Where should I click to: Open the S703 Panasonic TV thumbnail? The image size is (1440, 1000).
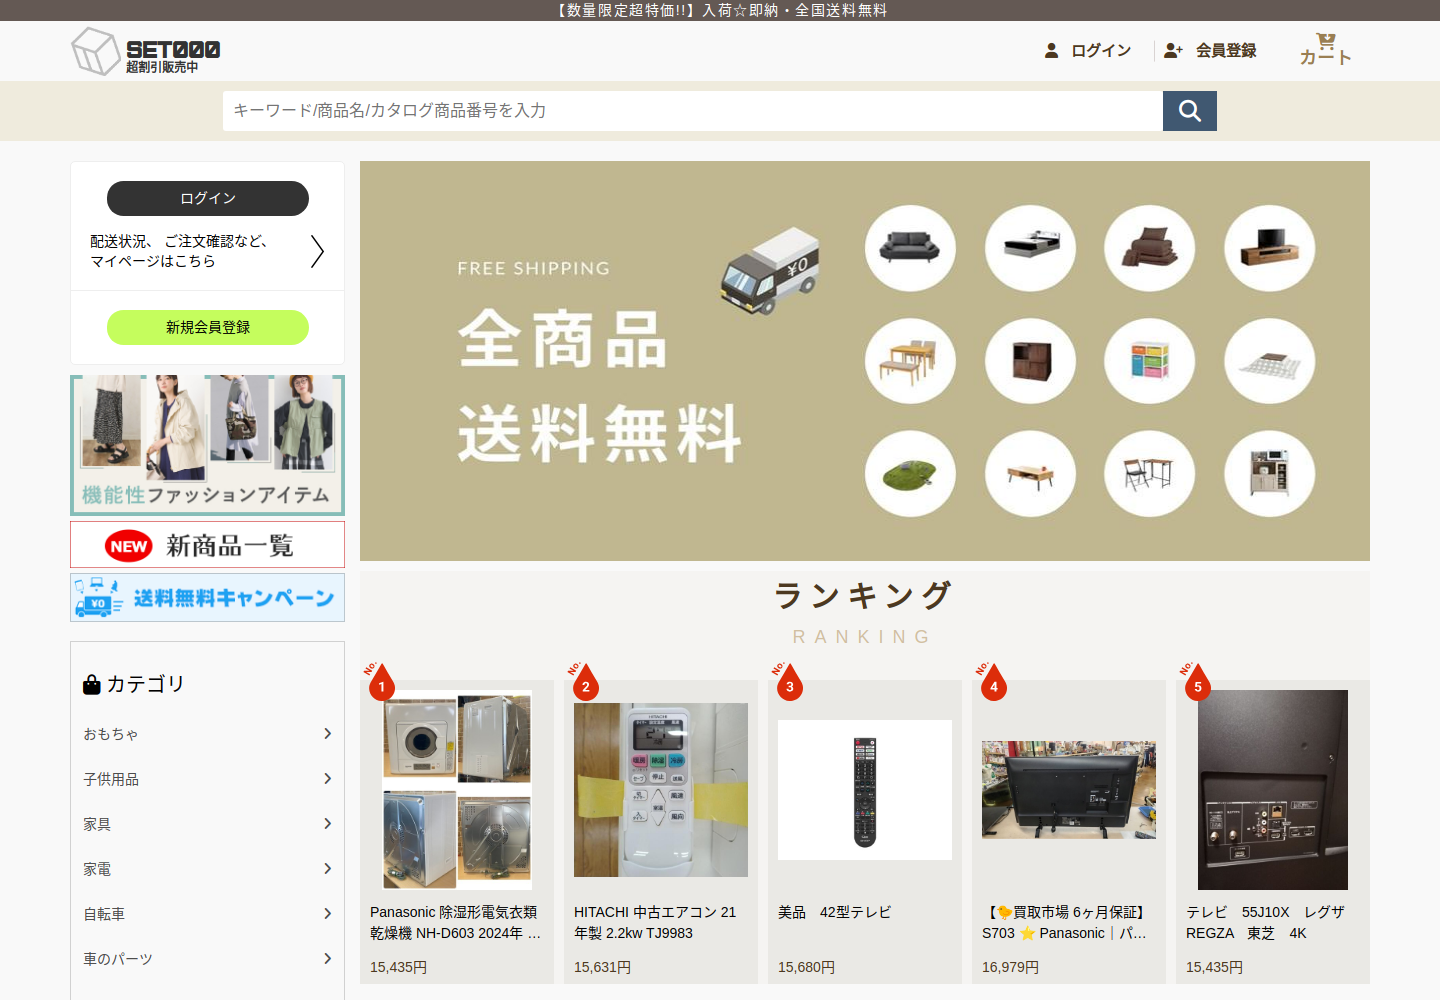click(x=1069, y=789)
